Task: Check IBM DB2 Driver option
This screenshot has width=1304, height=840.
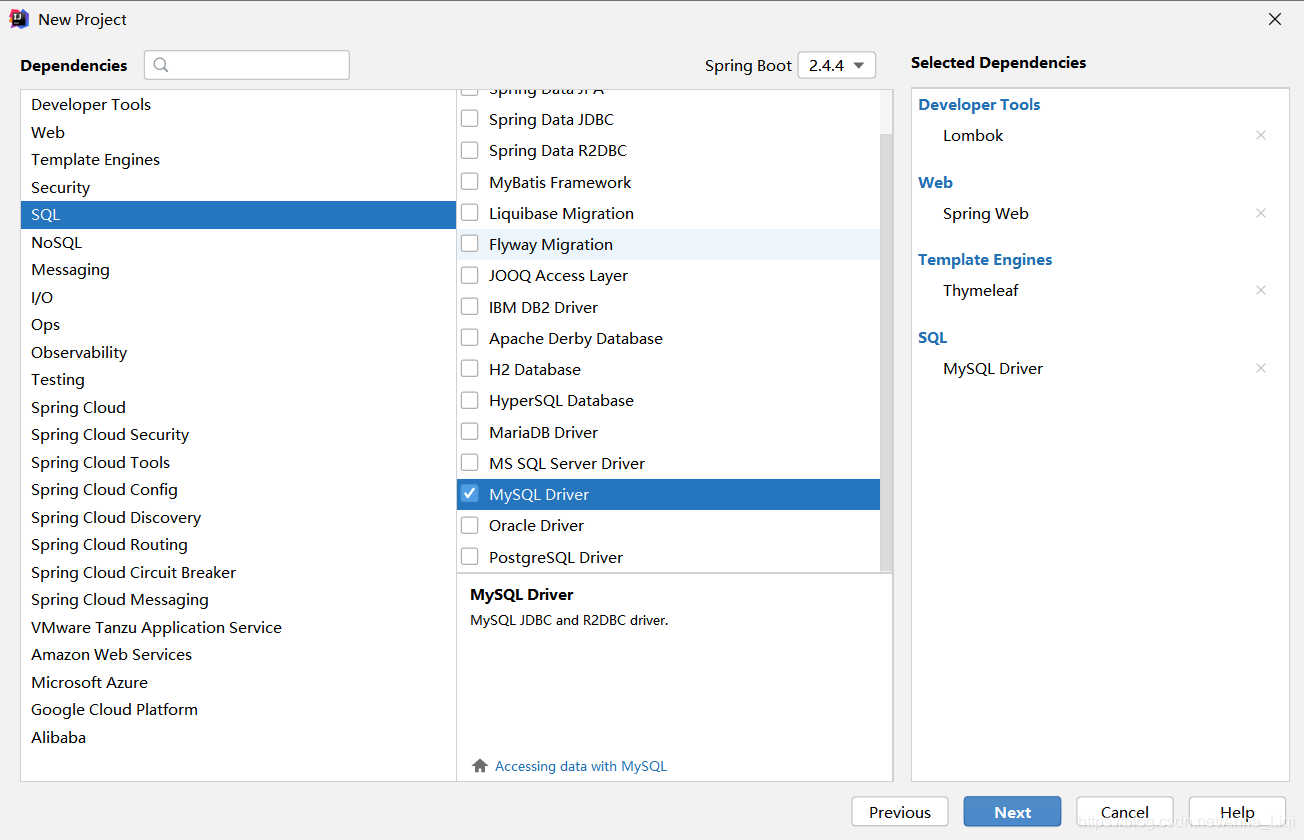Action: click(x=469, y=307)
